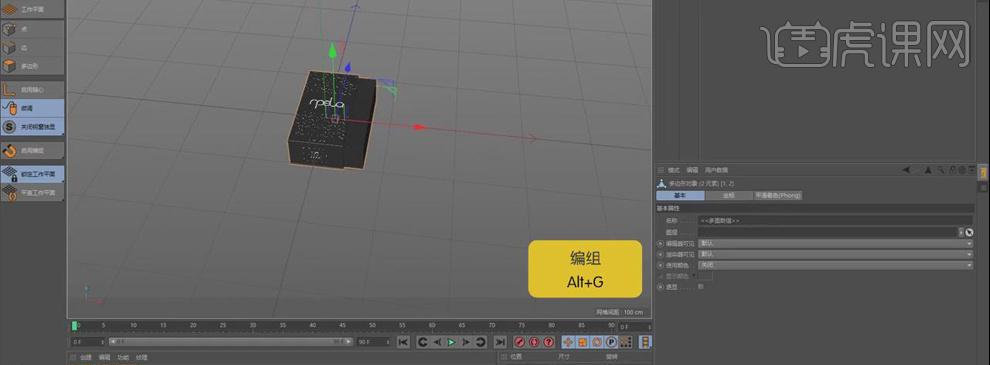Click the play forward button
This screenshot has height=365, width=990.
pos(451,342)
